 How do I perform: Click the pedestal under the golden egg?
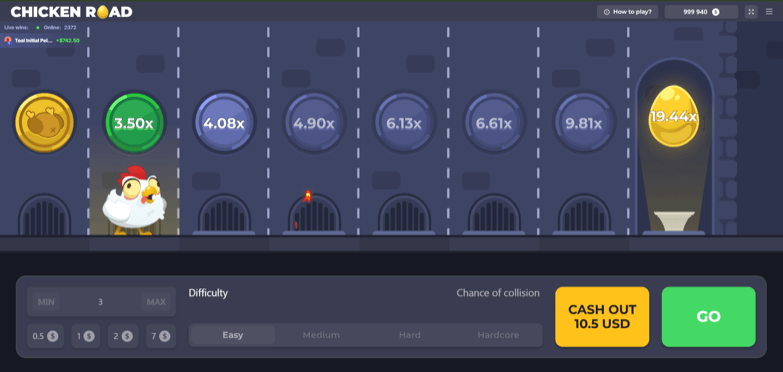[x=674, y=221]
